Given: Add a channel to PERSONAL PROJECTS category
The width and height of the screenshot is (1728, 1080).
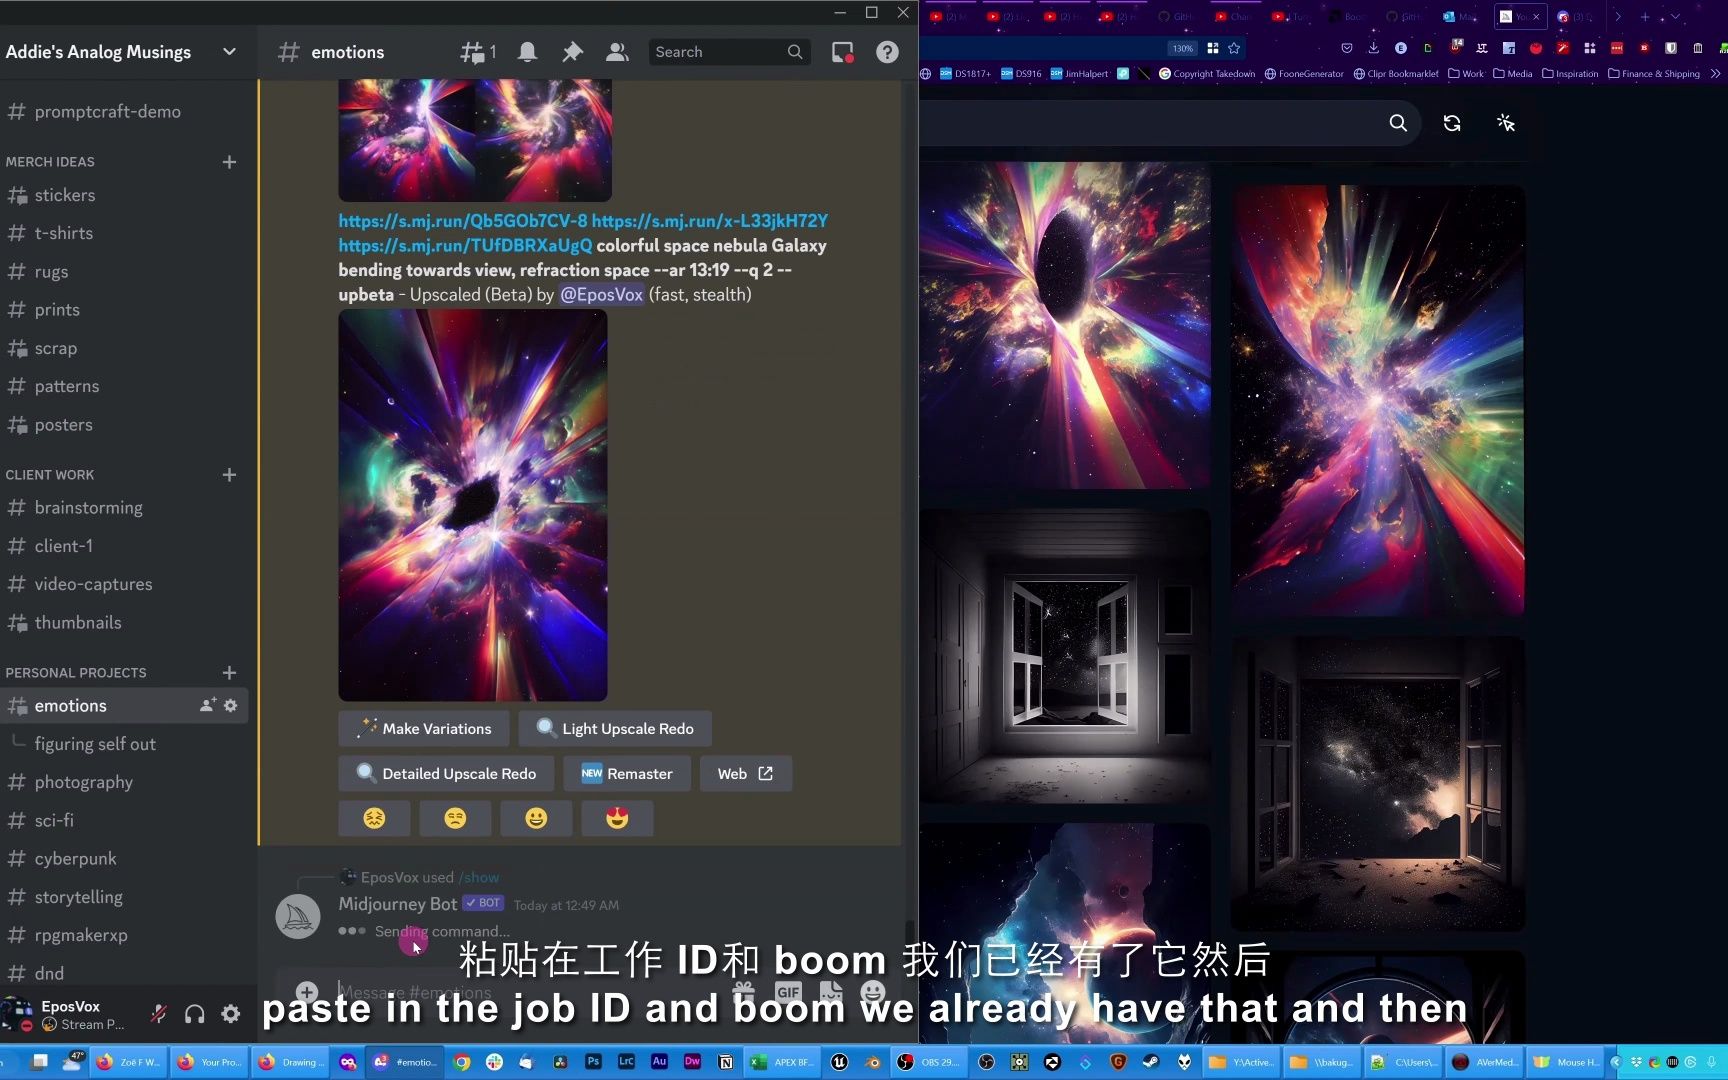Looking at the screenshot, I should click(229, 673).
